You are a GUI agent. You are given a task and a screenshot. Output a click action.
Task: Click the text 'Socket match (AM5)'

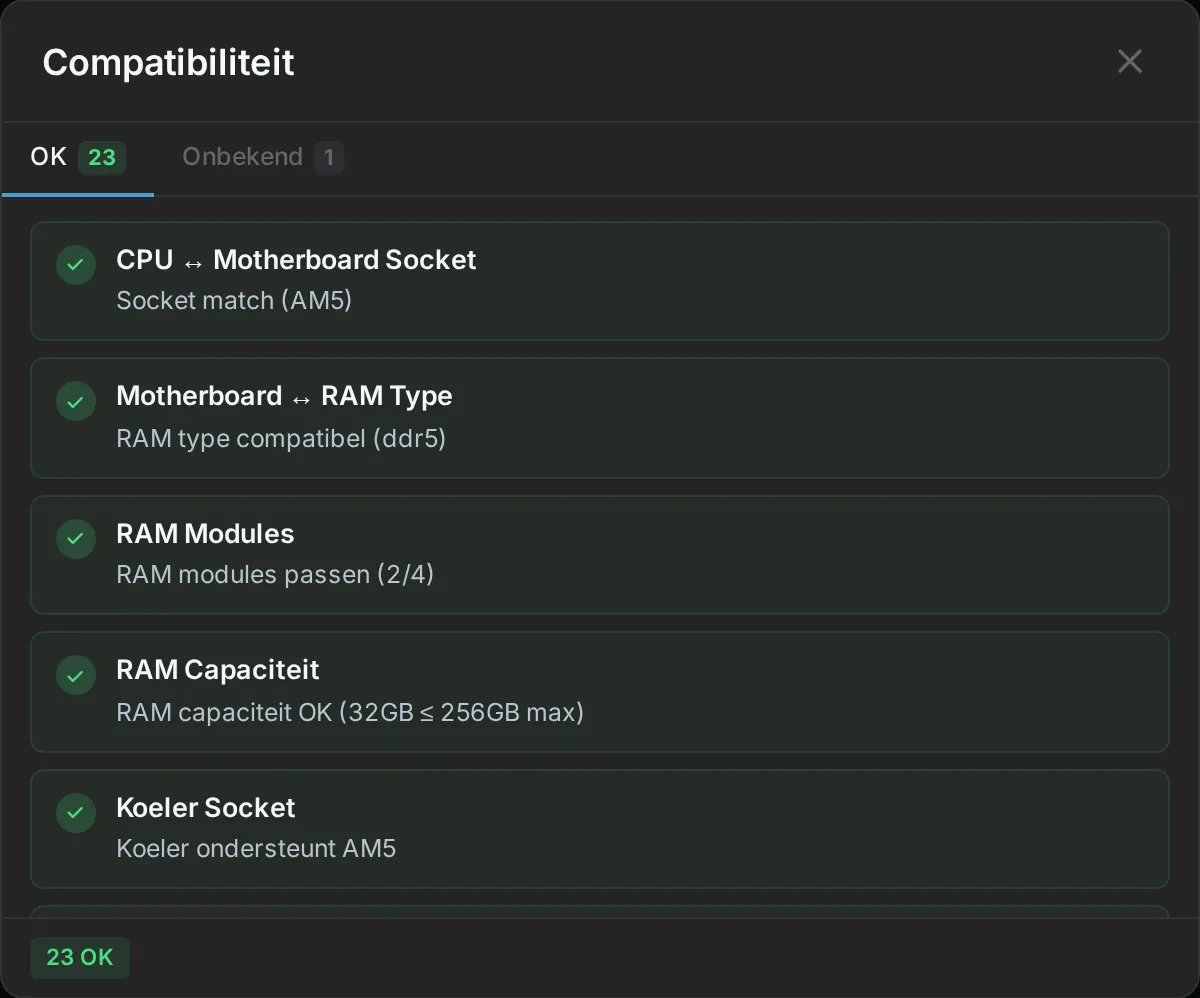(234, 300)
